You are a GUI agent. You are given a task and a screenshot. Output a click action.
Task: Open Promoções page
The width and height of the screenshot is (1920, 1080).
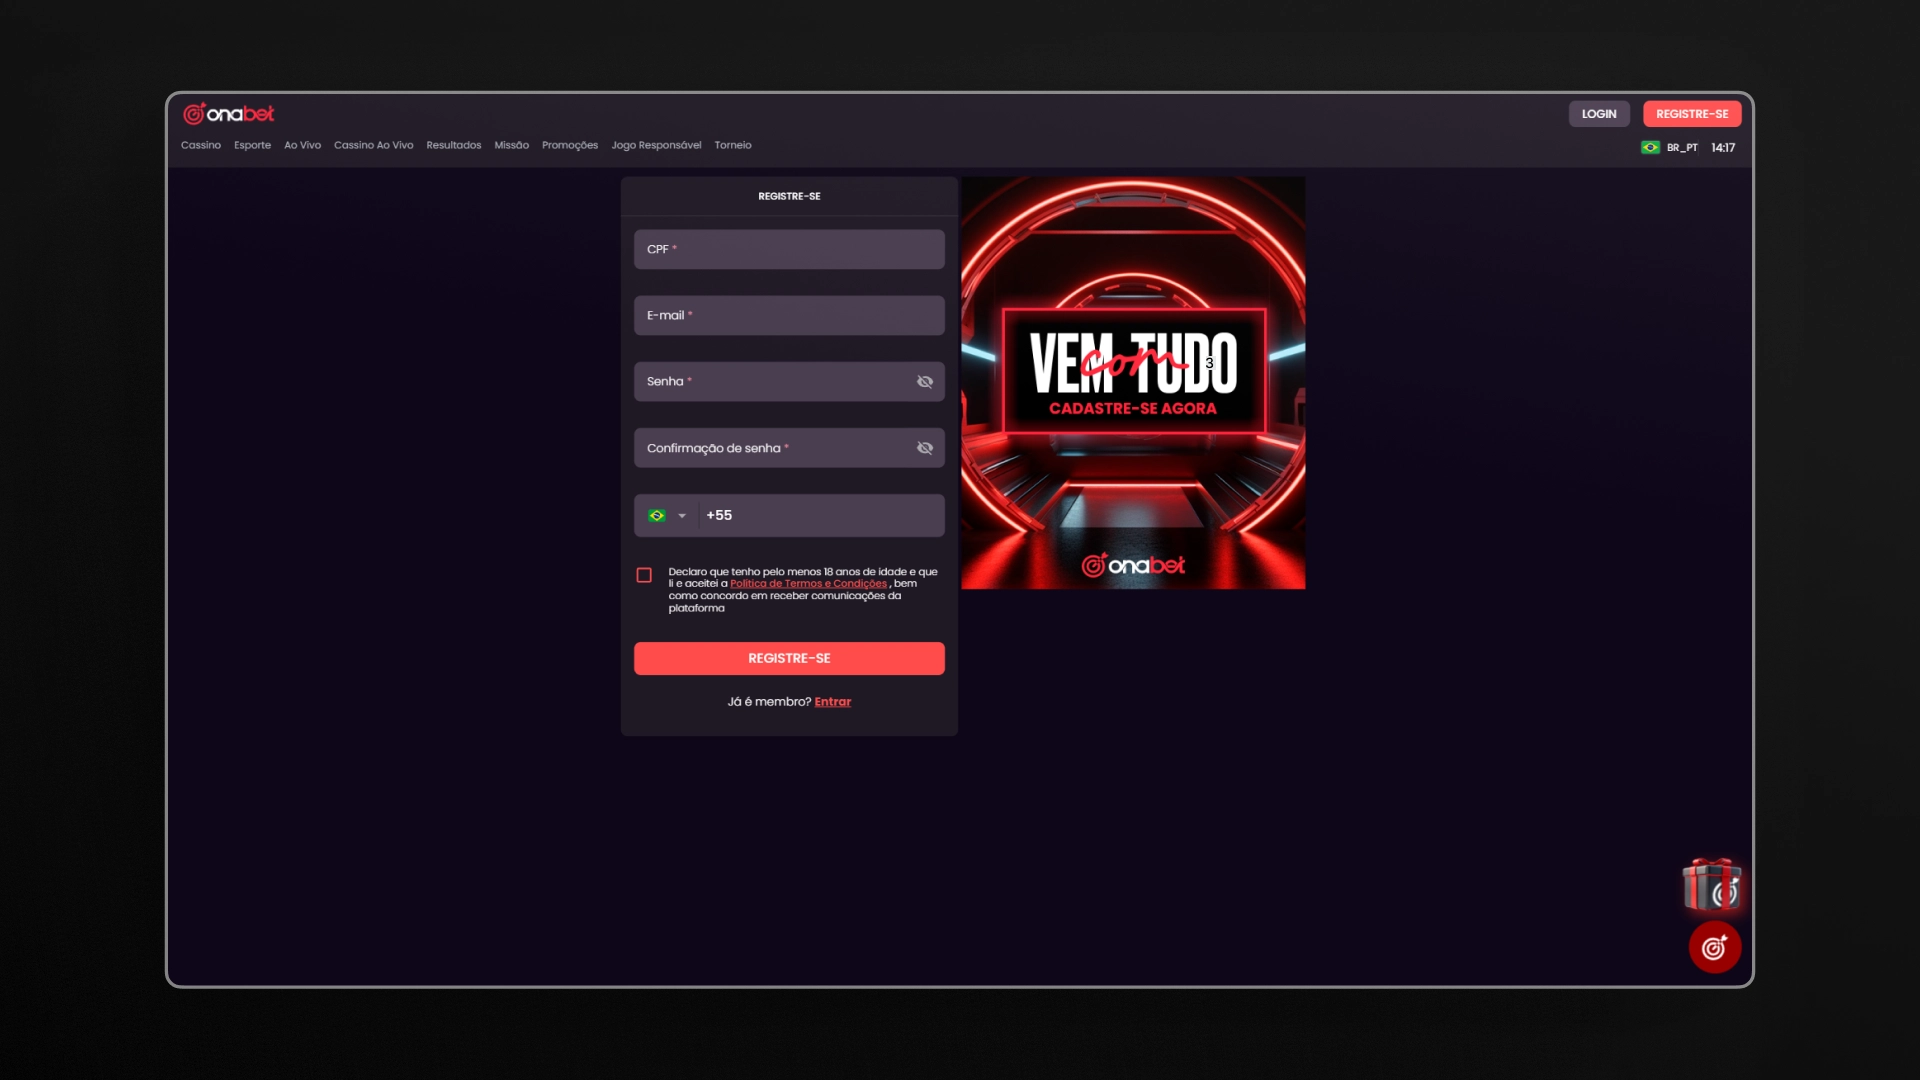pyautogui.click(x=570, y=145)
